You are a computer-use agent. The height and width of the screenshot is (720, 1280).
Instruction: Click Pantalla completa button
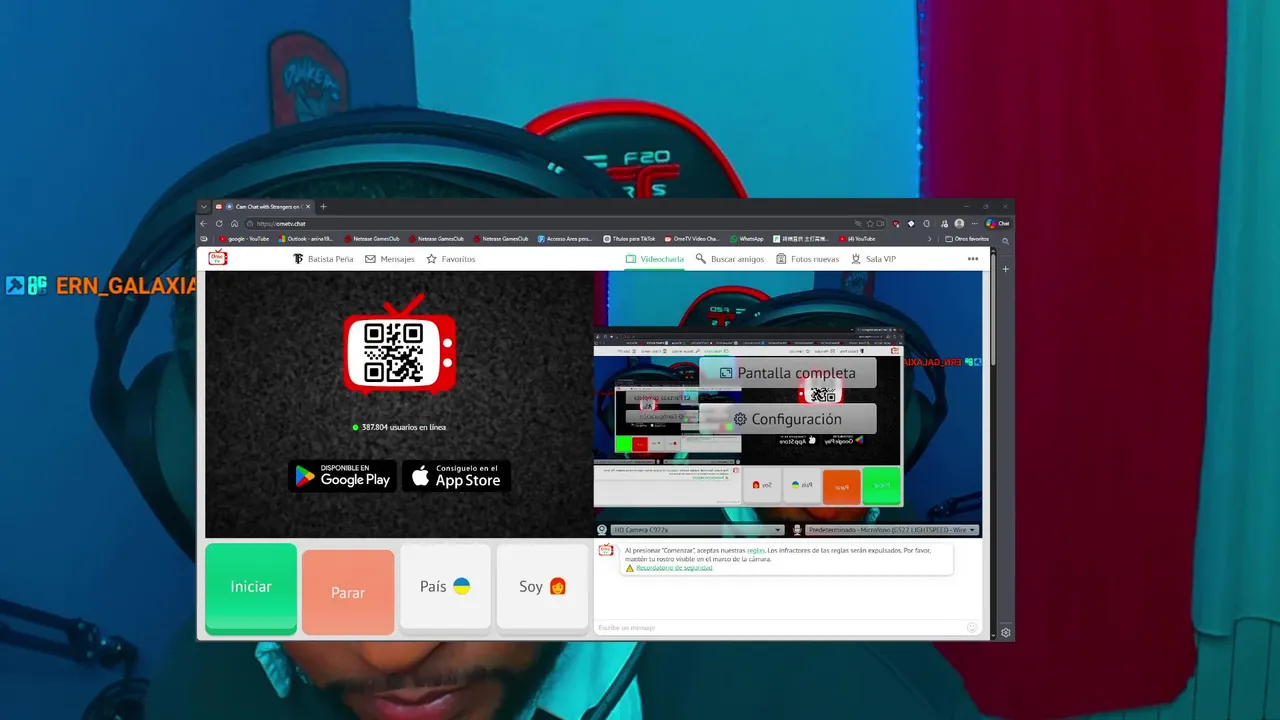tap(788, 373)
